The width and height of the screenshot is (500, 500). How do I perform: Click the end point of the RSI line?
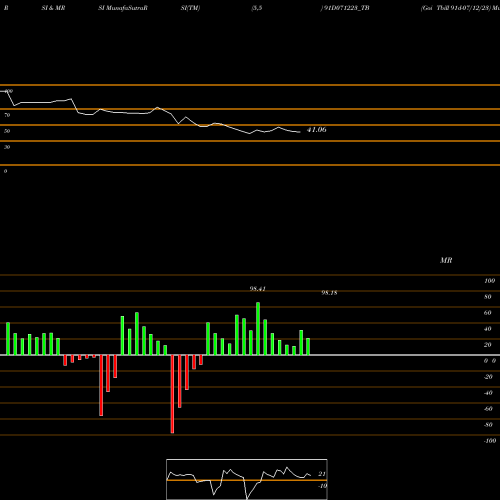click(x=300, y=132)
